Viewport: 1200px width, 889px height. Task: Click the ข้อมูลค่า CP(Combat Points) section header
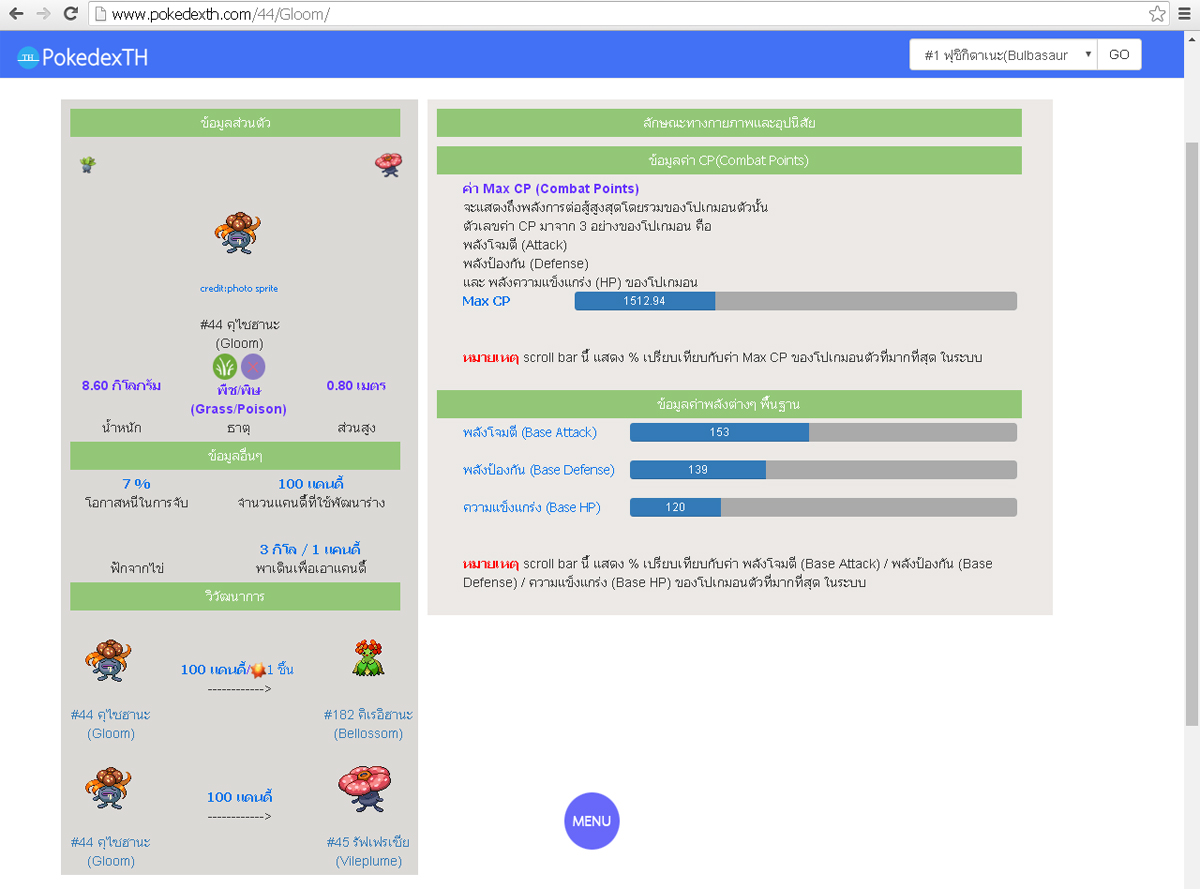coord(729,160)
